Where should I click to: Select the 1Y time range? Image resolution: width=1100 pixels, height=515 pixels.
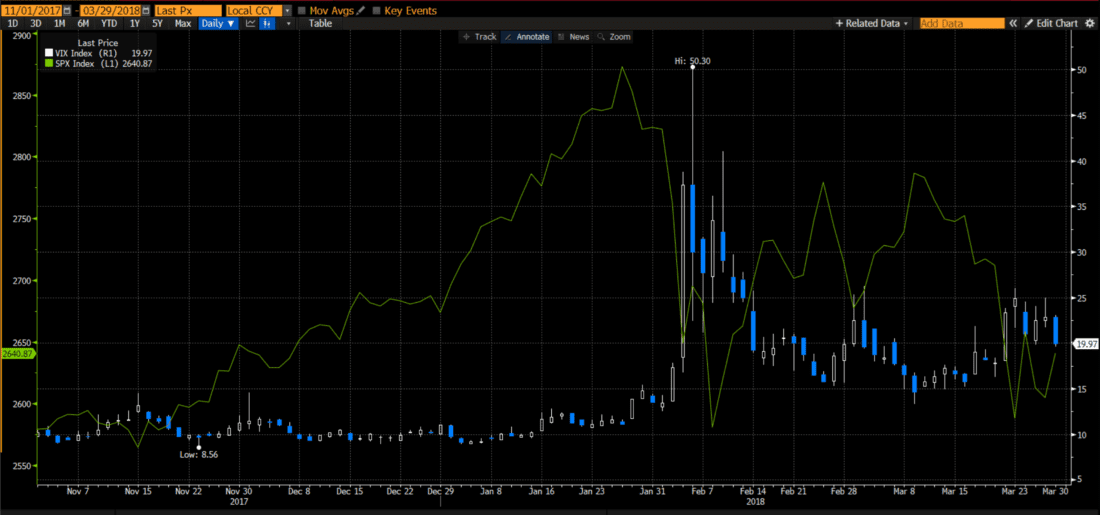coord(135,23)
